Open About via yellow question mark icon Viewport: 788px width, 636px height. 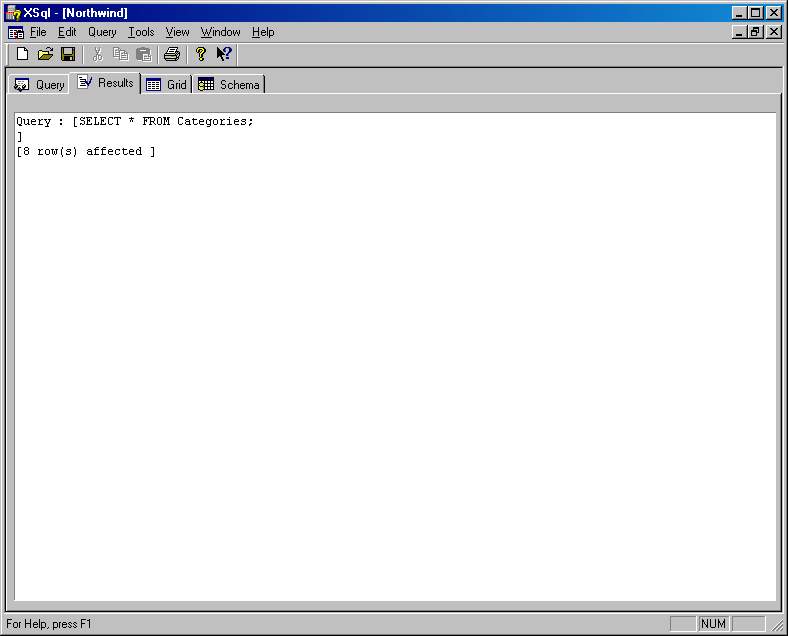click(x=201, y=54)
